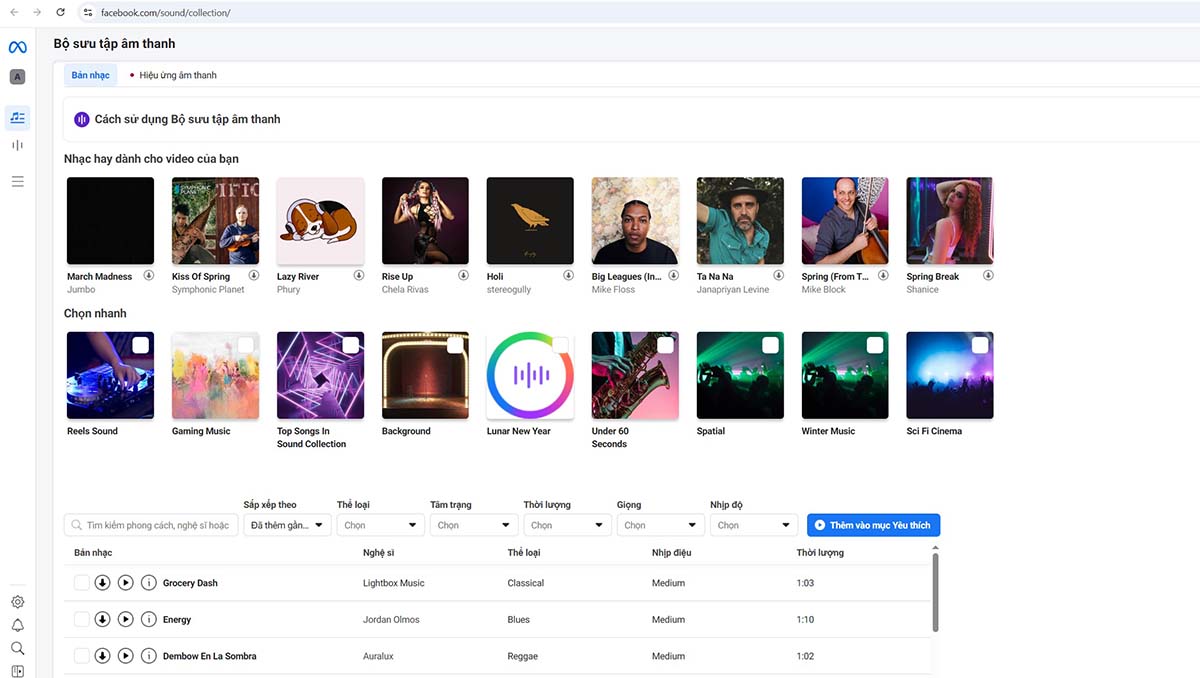The height and width of the screenshot is (678, 1200).
Task: Check the Dembow En La Sombra checkbox
Action: (81, 656)
